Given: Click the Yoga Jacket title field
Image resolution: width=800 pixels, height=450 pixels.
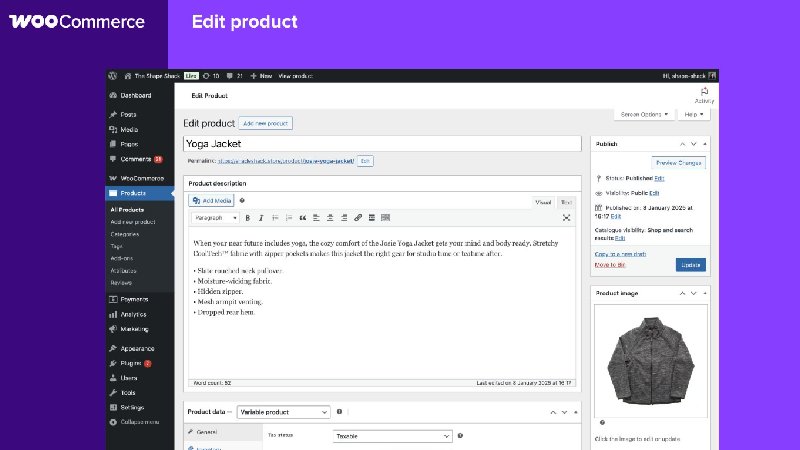Looking at the screenshot, I should [382, 143].
